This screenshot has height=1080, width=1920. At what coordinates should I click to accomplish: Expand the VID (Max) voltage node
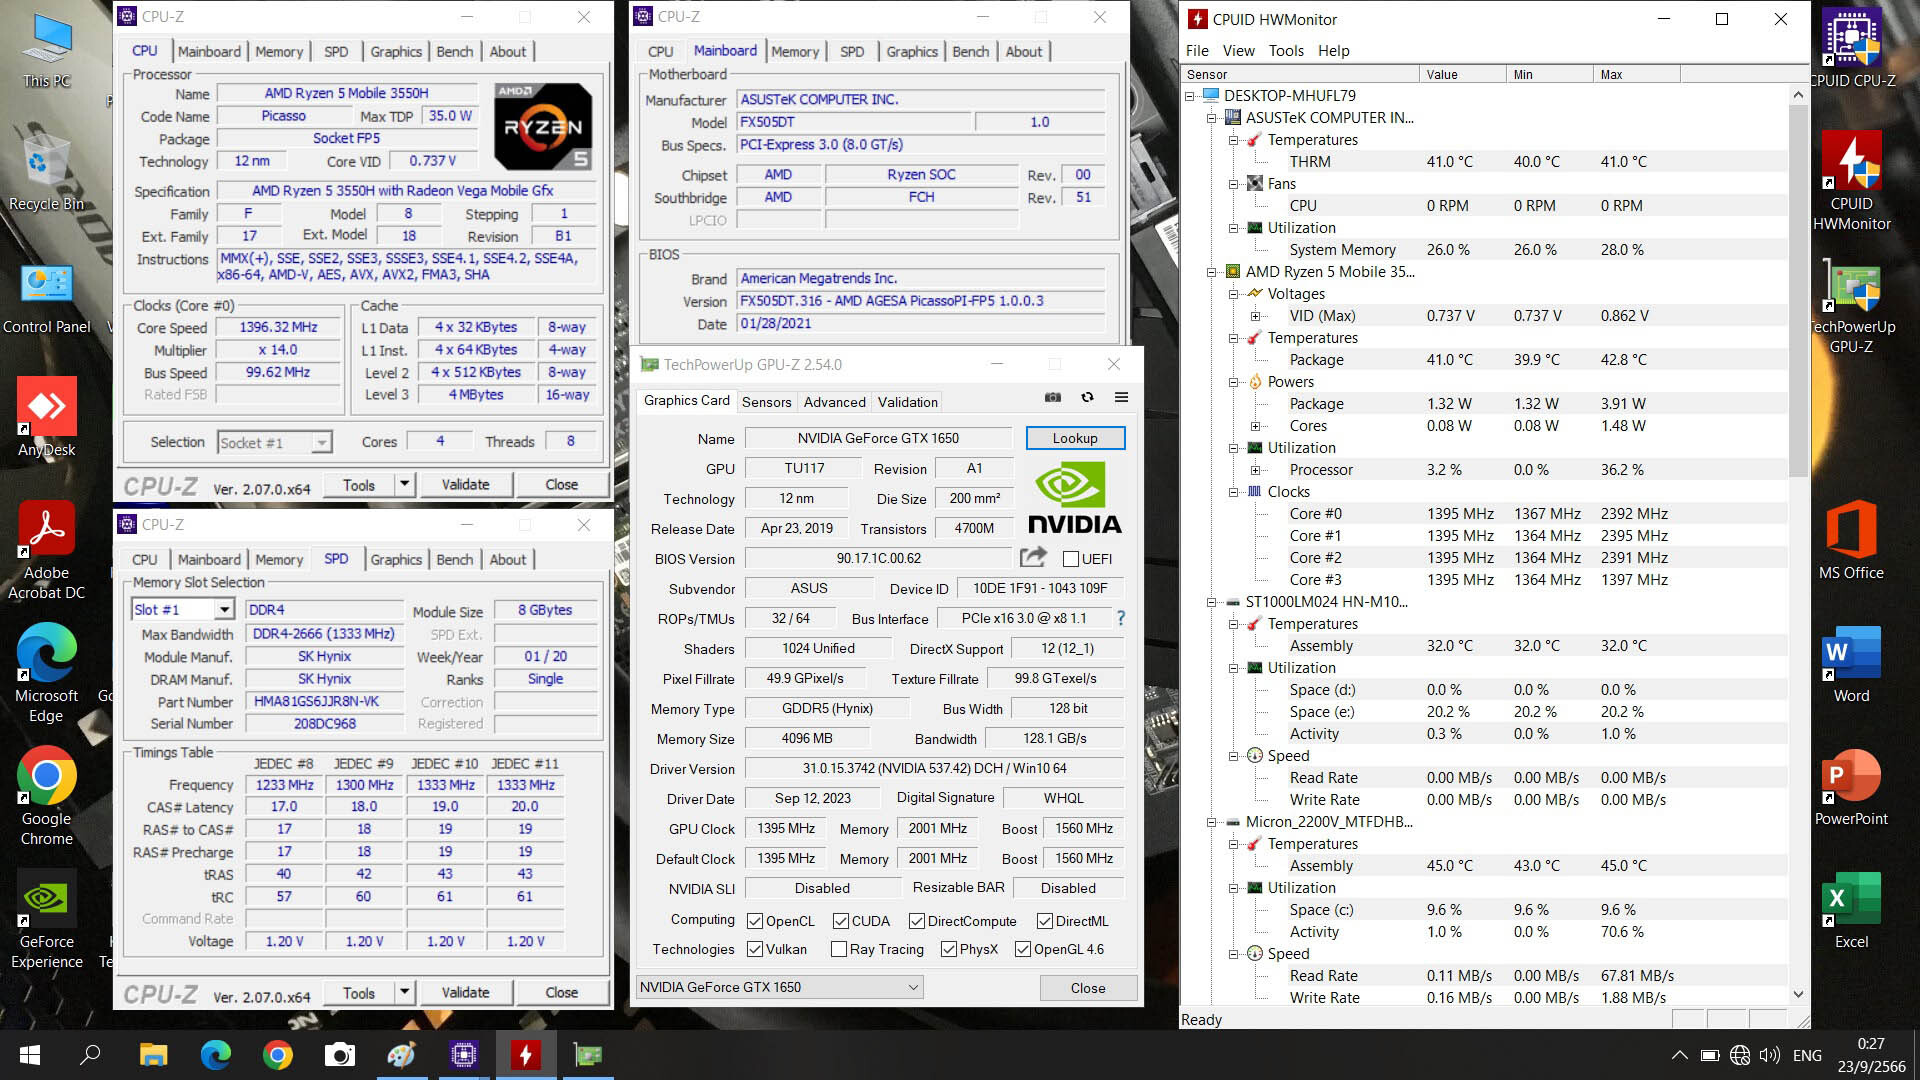(x=1256, y=316)
